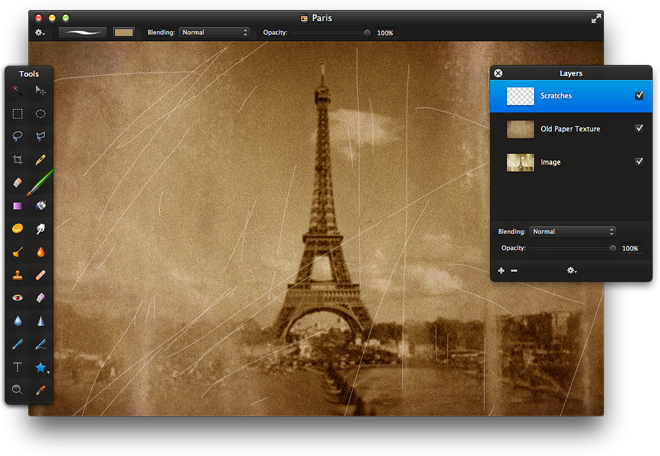Select the Gradient tool
660x456 pixels.
17,205
